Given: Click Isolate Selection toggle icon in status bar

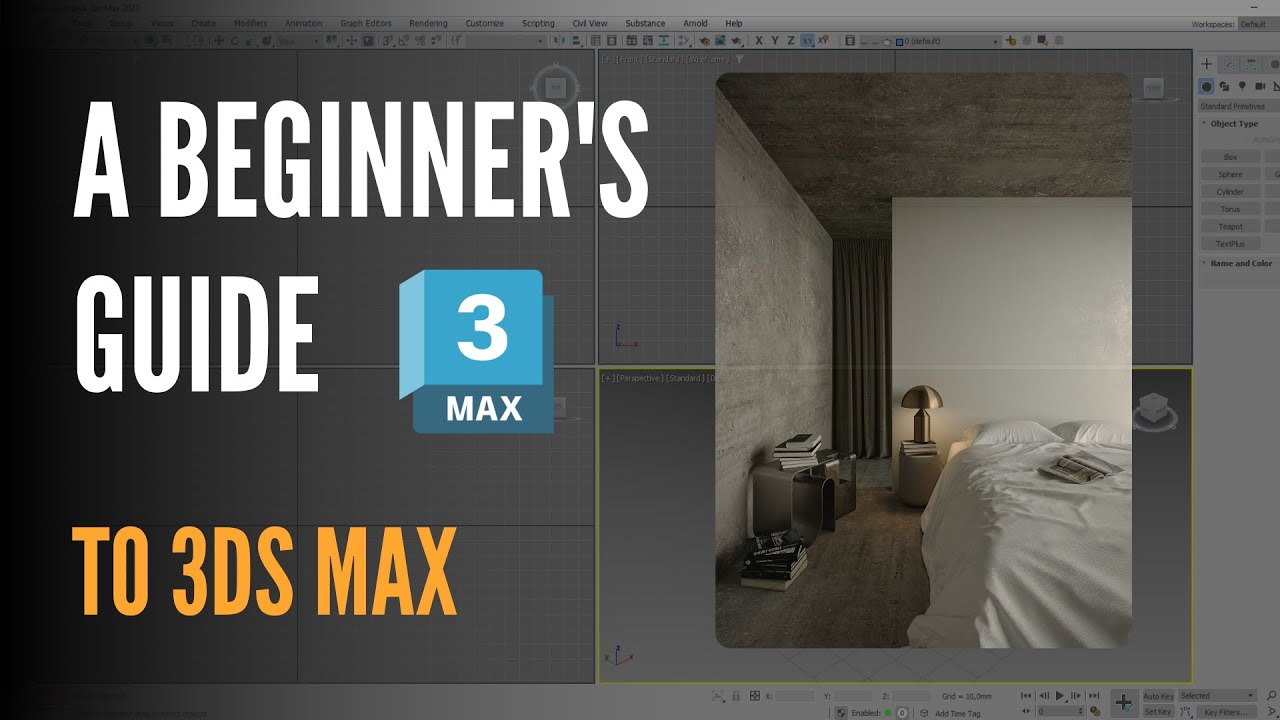Looking at the screenshot, I should tap(718, 696).
